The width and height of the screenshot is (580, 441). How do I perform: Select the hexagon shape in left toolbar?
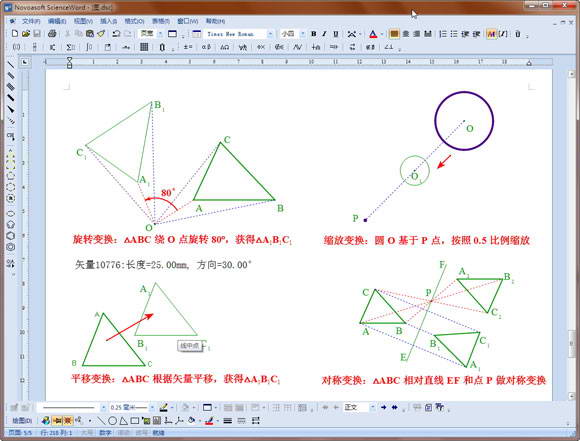pyautogui.click(x=11, y=236)
